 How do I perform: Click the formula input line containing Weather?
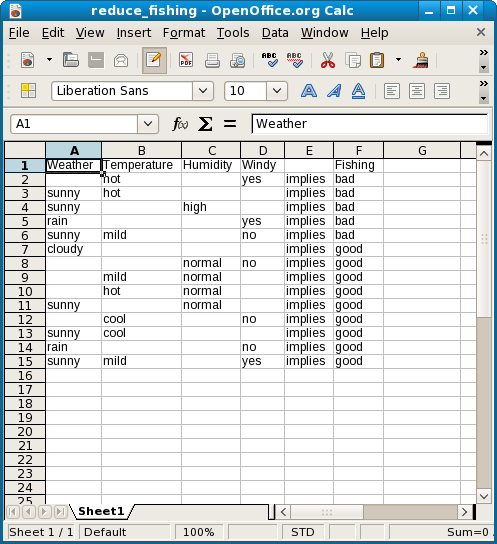point(370,124)
